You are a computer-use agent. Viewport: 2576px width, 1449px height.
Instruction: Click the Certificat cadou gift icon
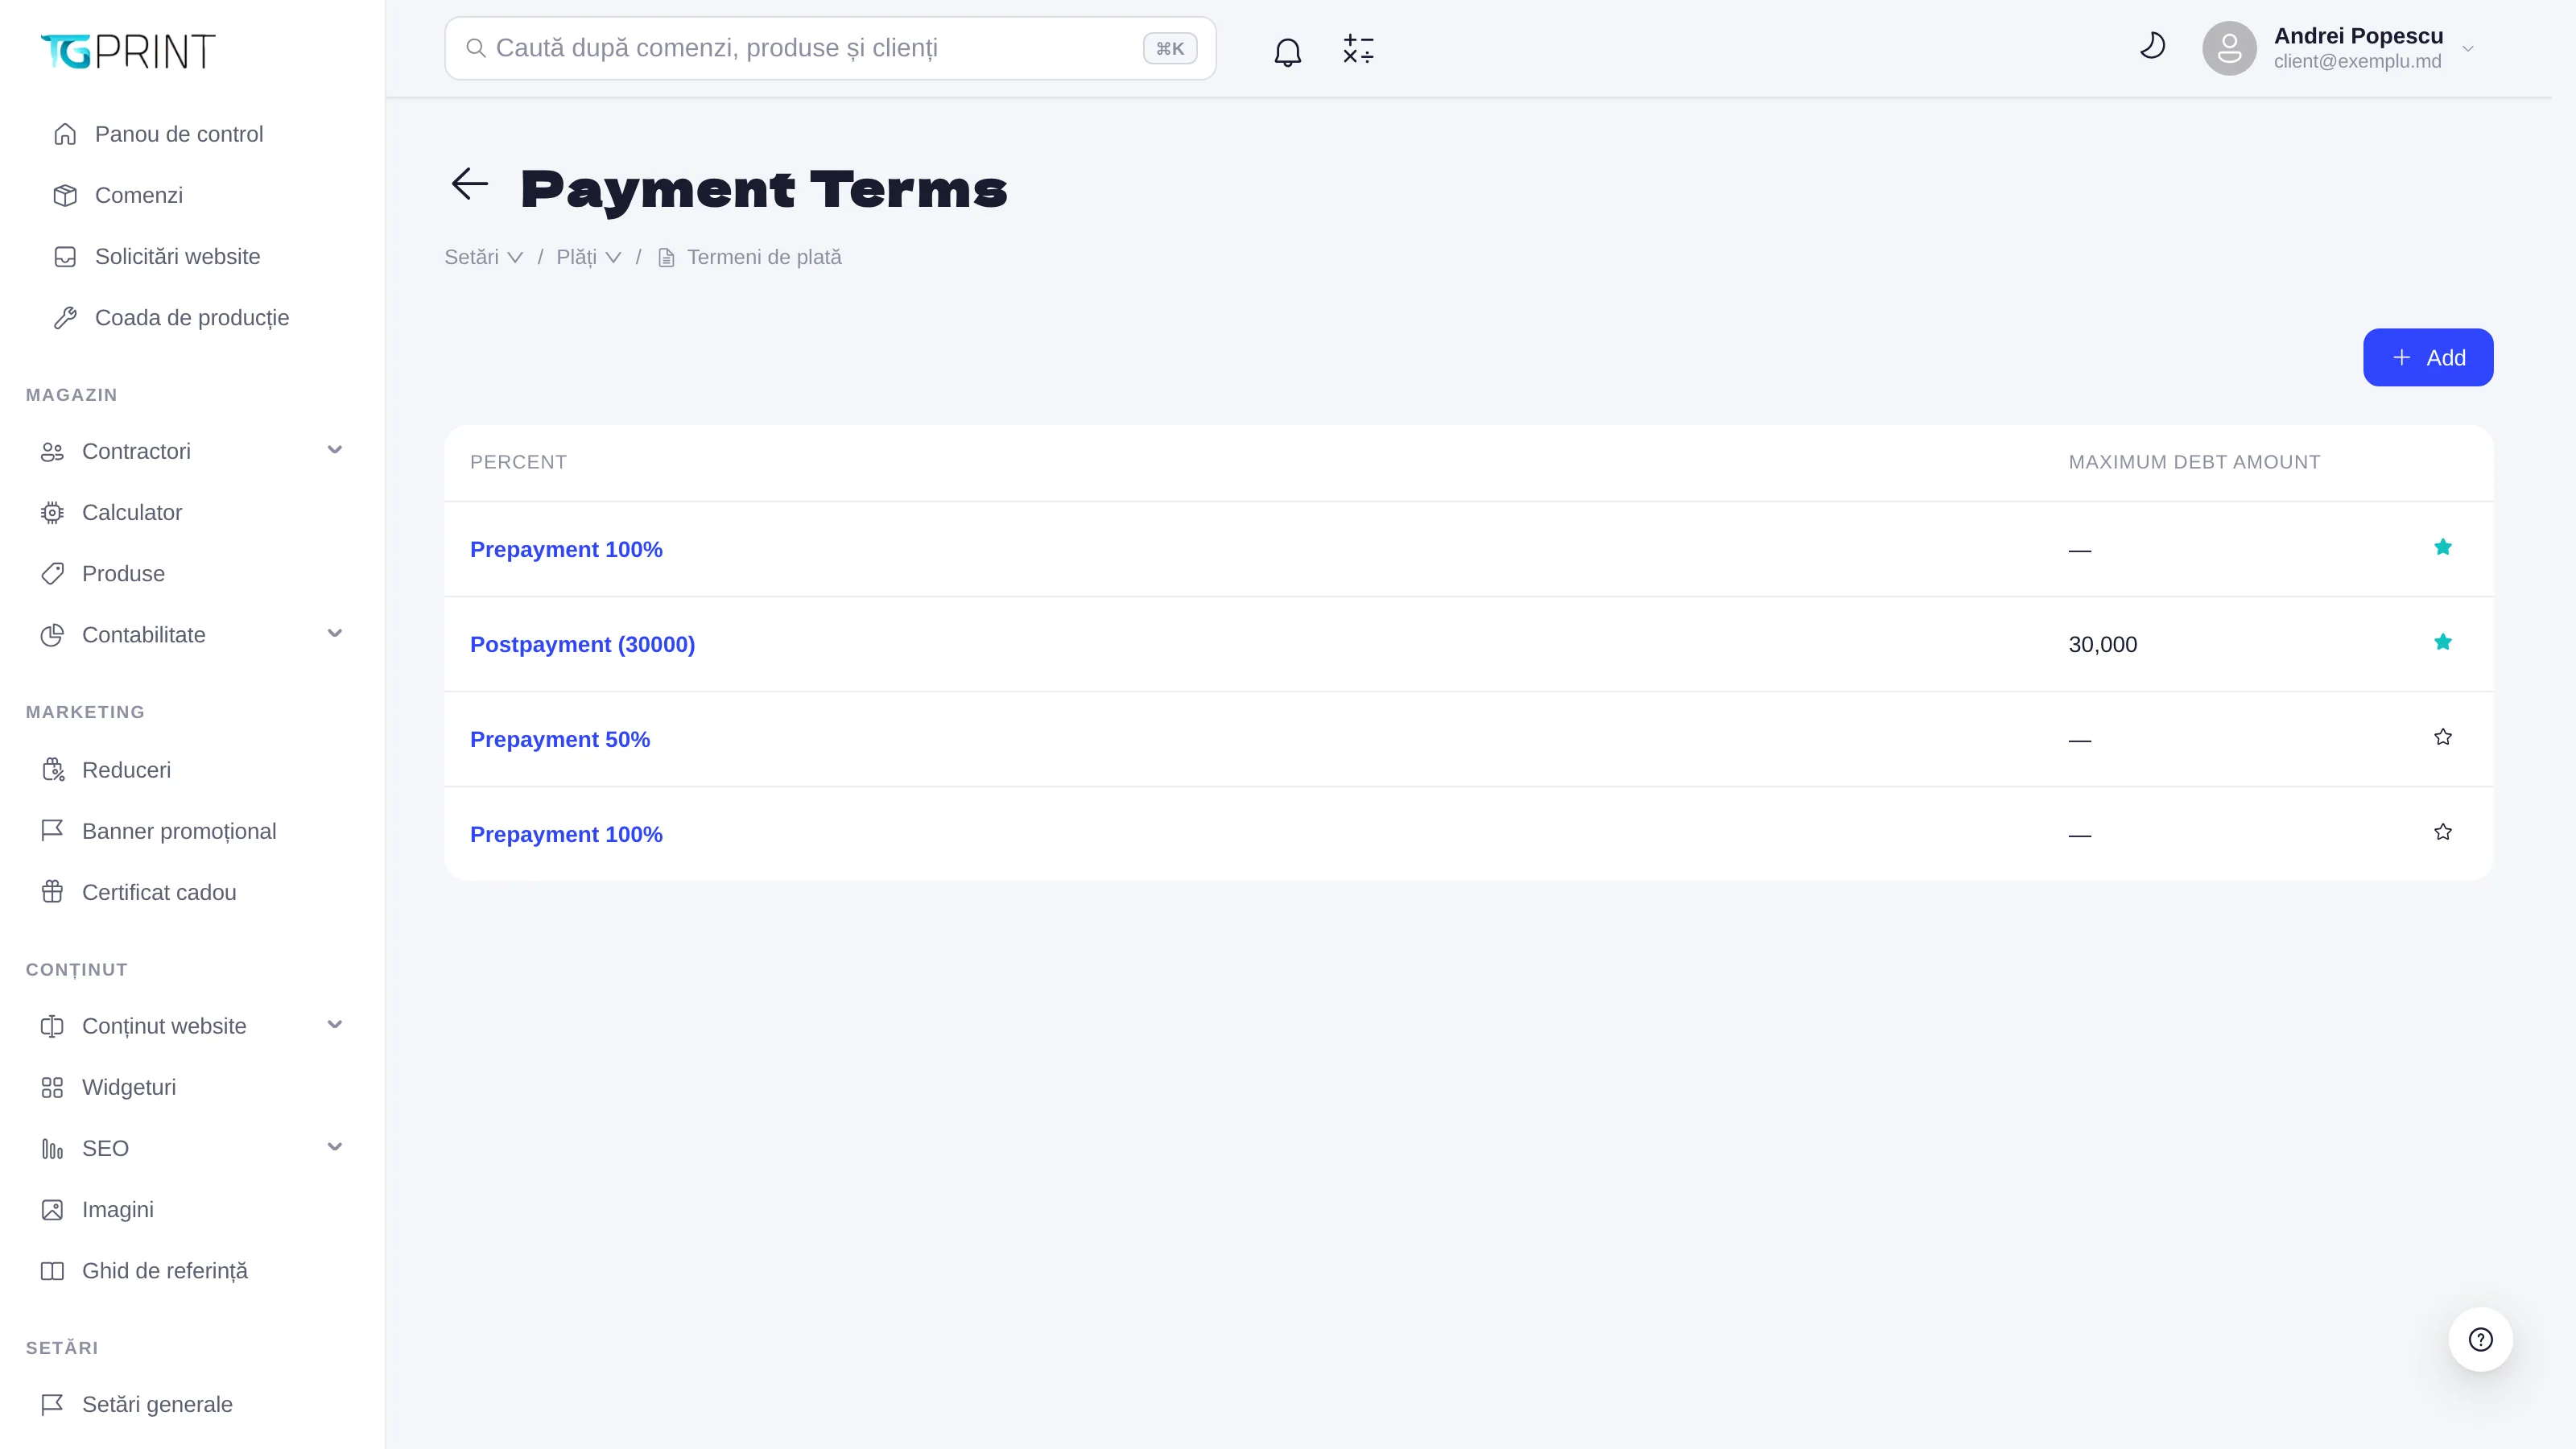coord(52,892)
